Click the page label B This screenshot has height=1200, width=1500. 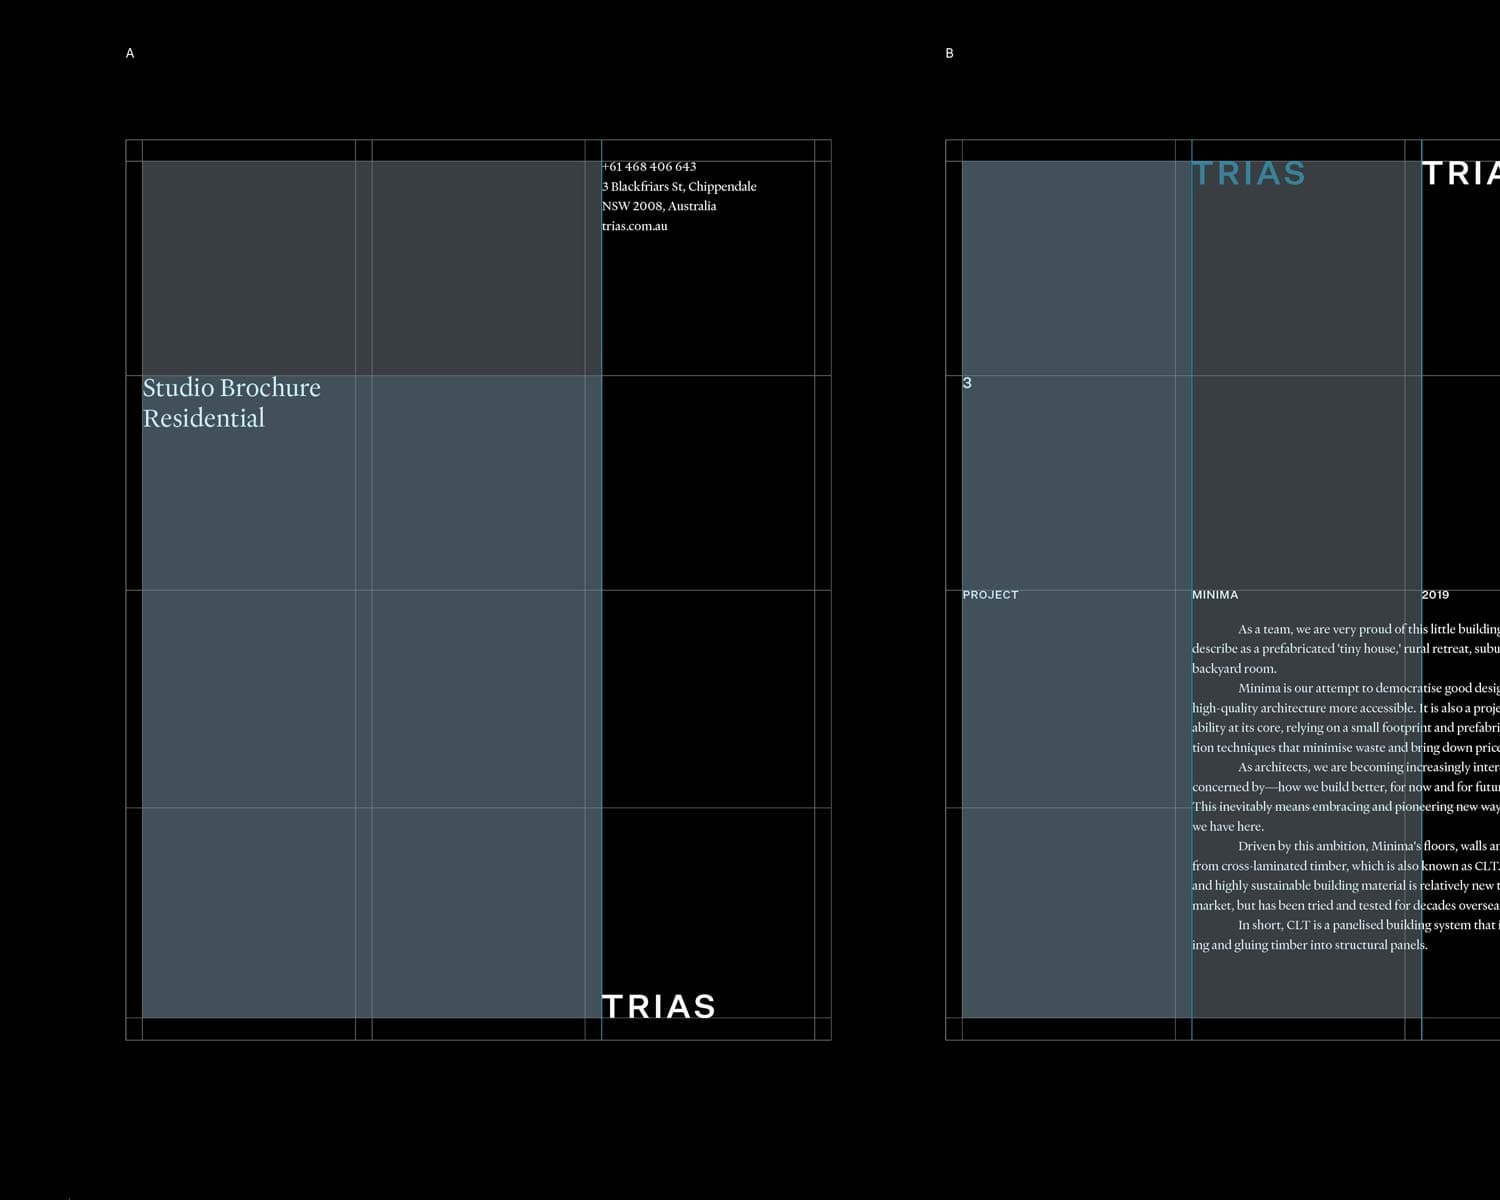[949, 53]
